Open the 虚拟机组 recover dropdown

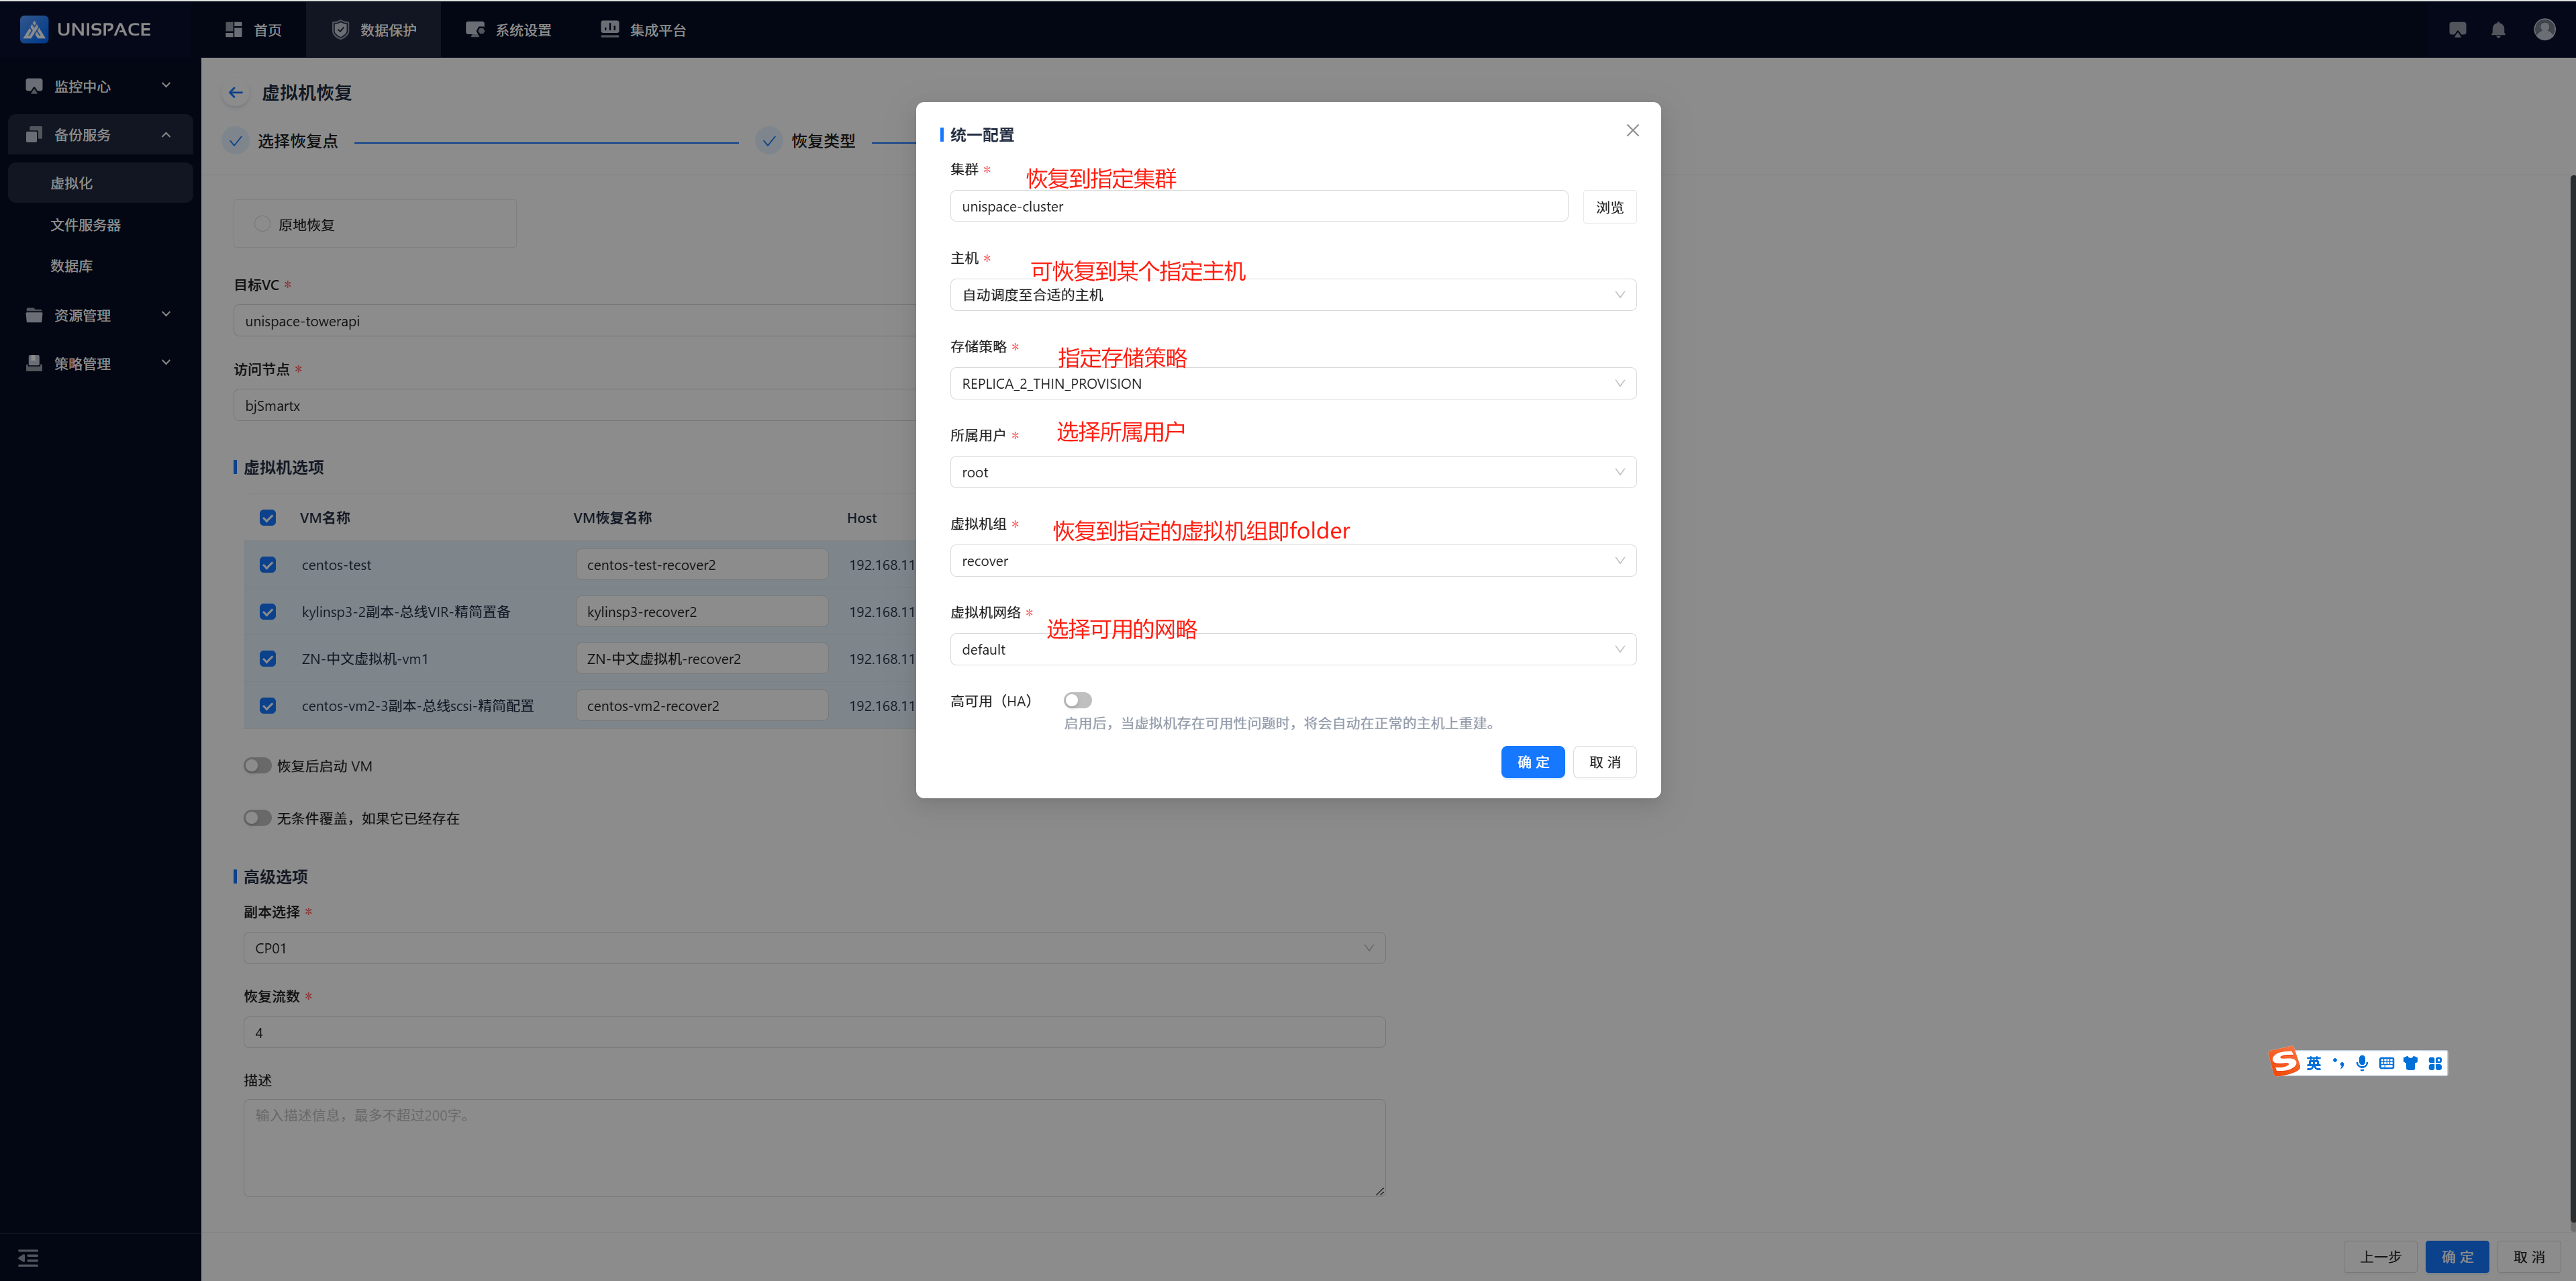click(x=1292, y=561)
